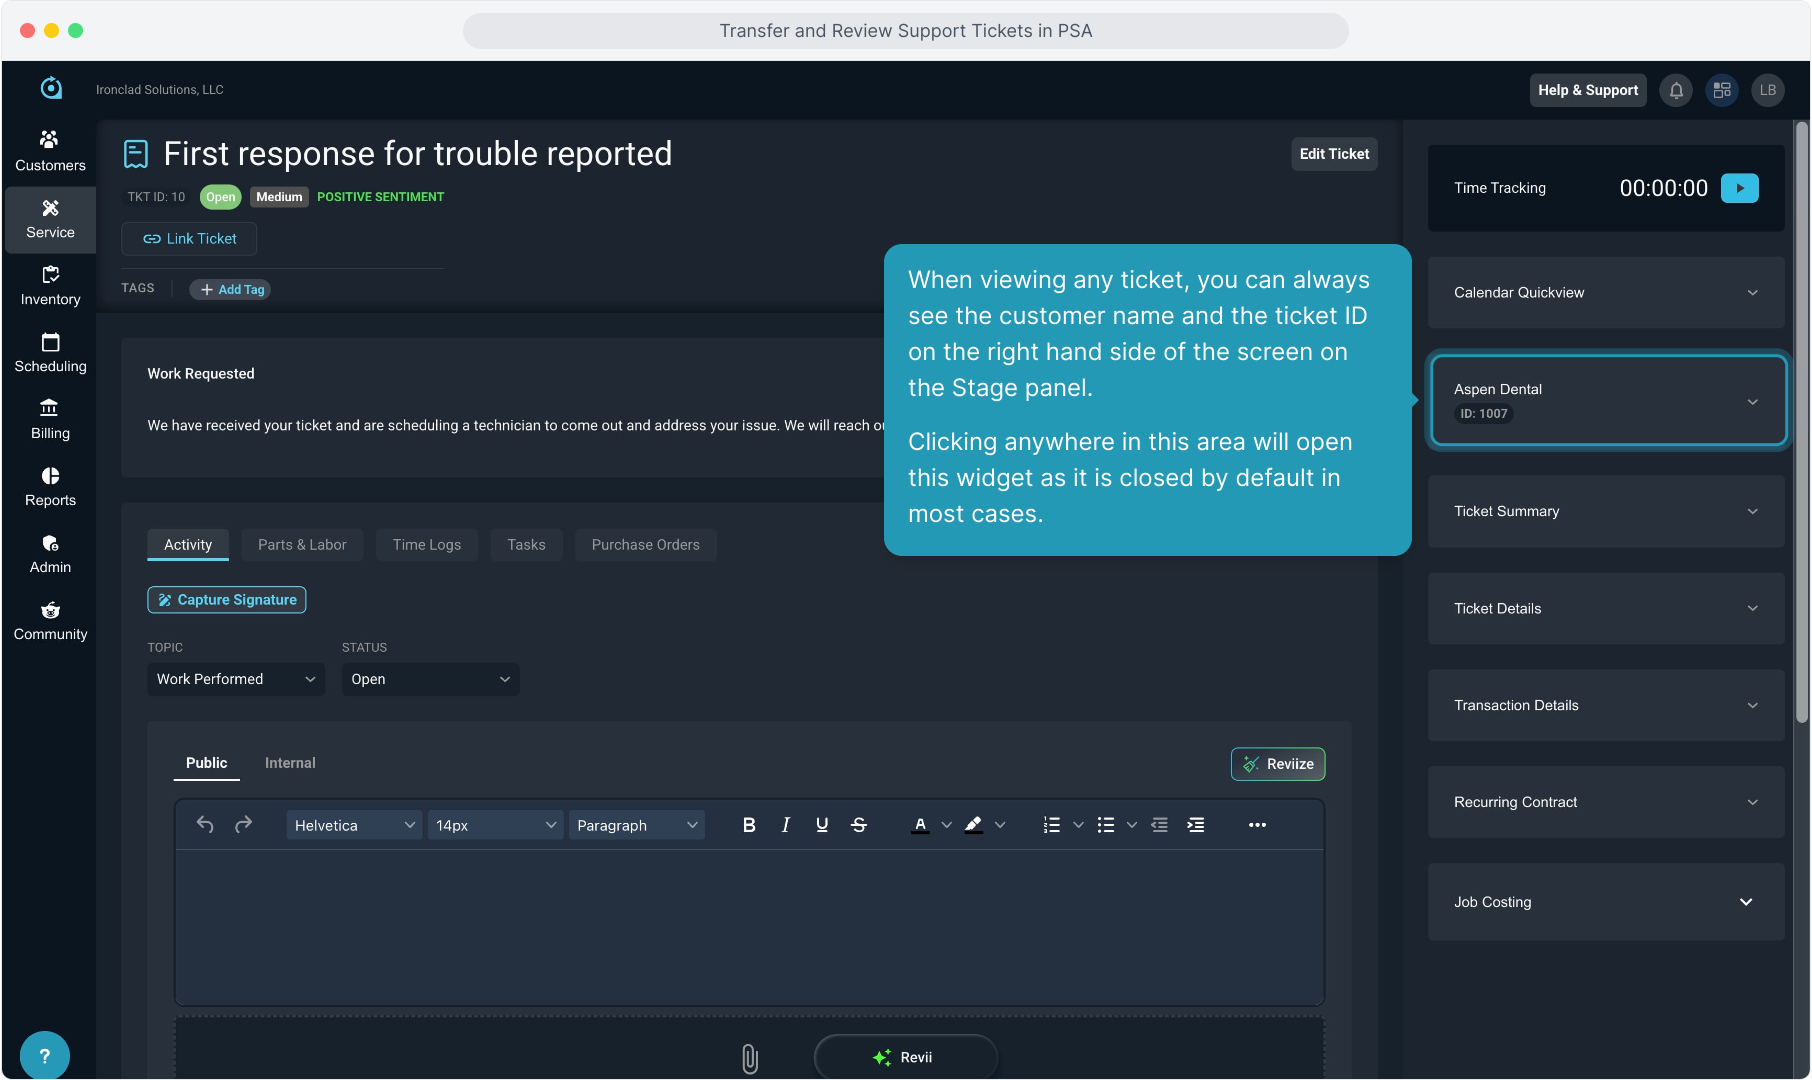Click the Edit Ticket button

pos(1334,154)
